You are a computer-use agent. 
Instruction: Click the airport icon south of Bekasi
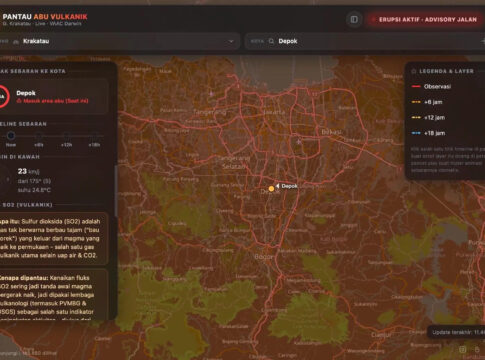pyautogui.click(x=299, y=141)
